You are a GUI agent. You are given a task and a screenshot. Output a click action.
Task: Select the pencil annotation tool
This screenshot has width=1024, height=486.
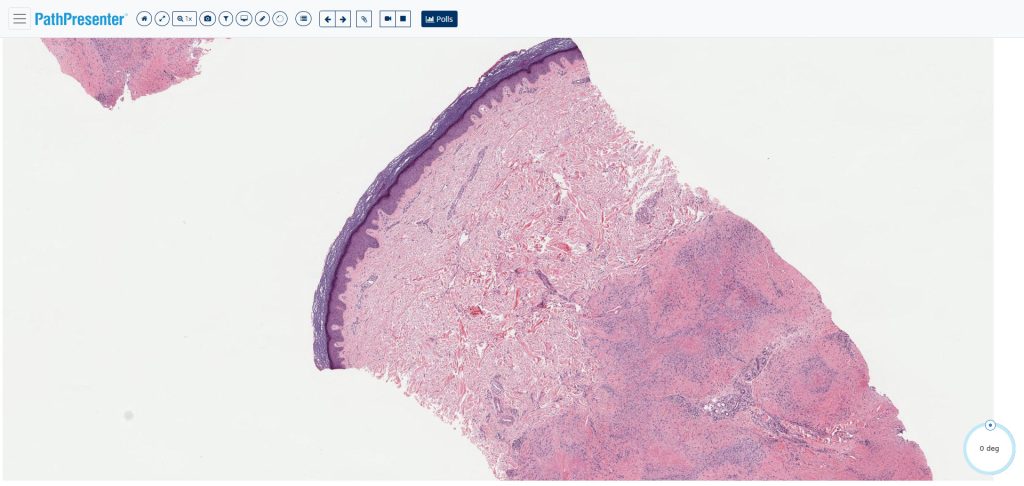click(262, 19)
